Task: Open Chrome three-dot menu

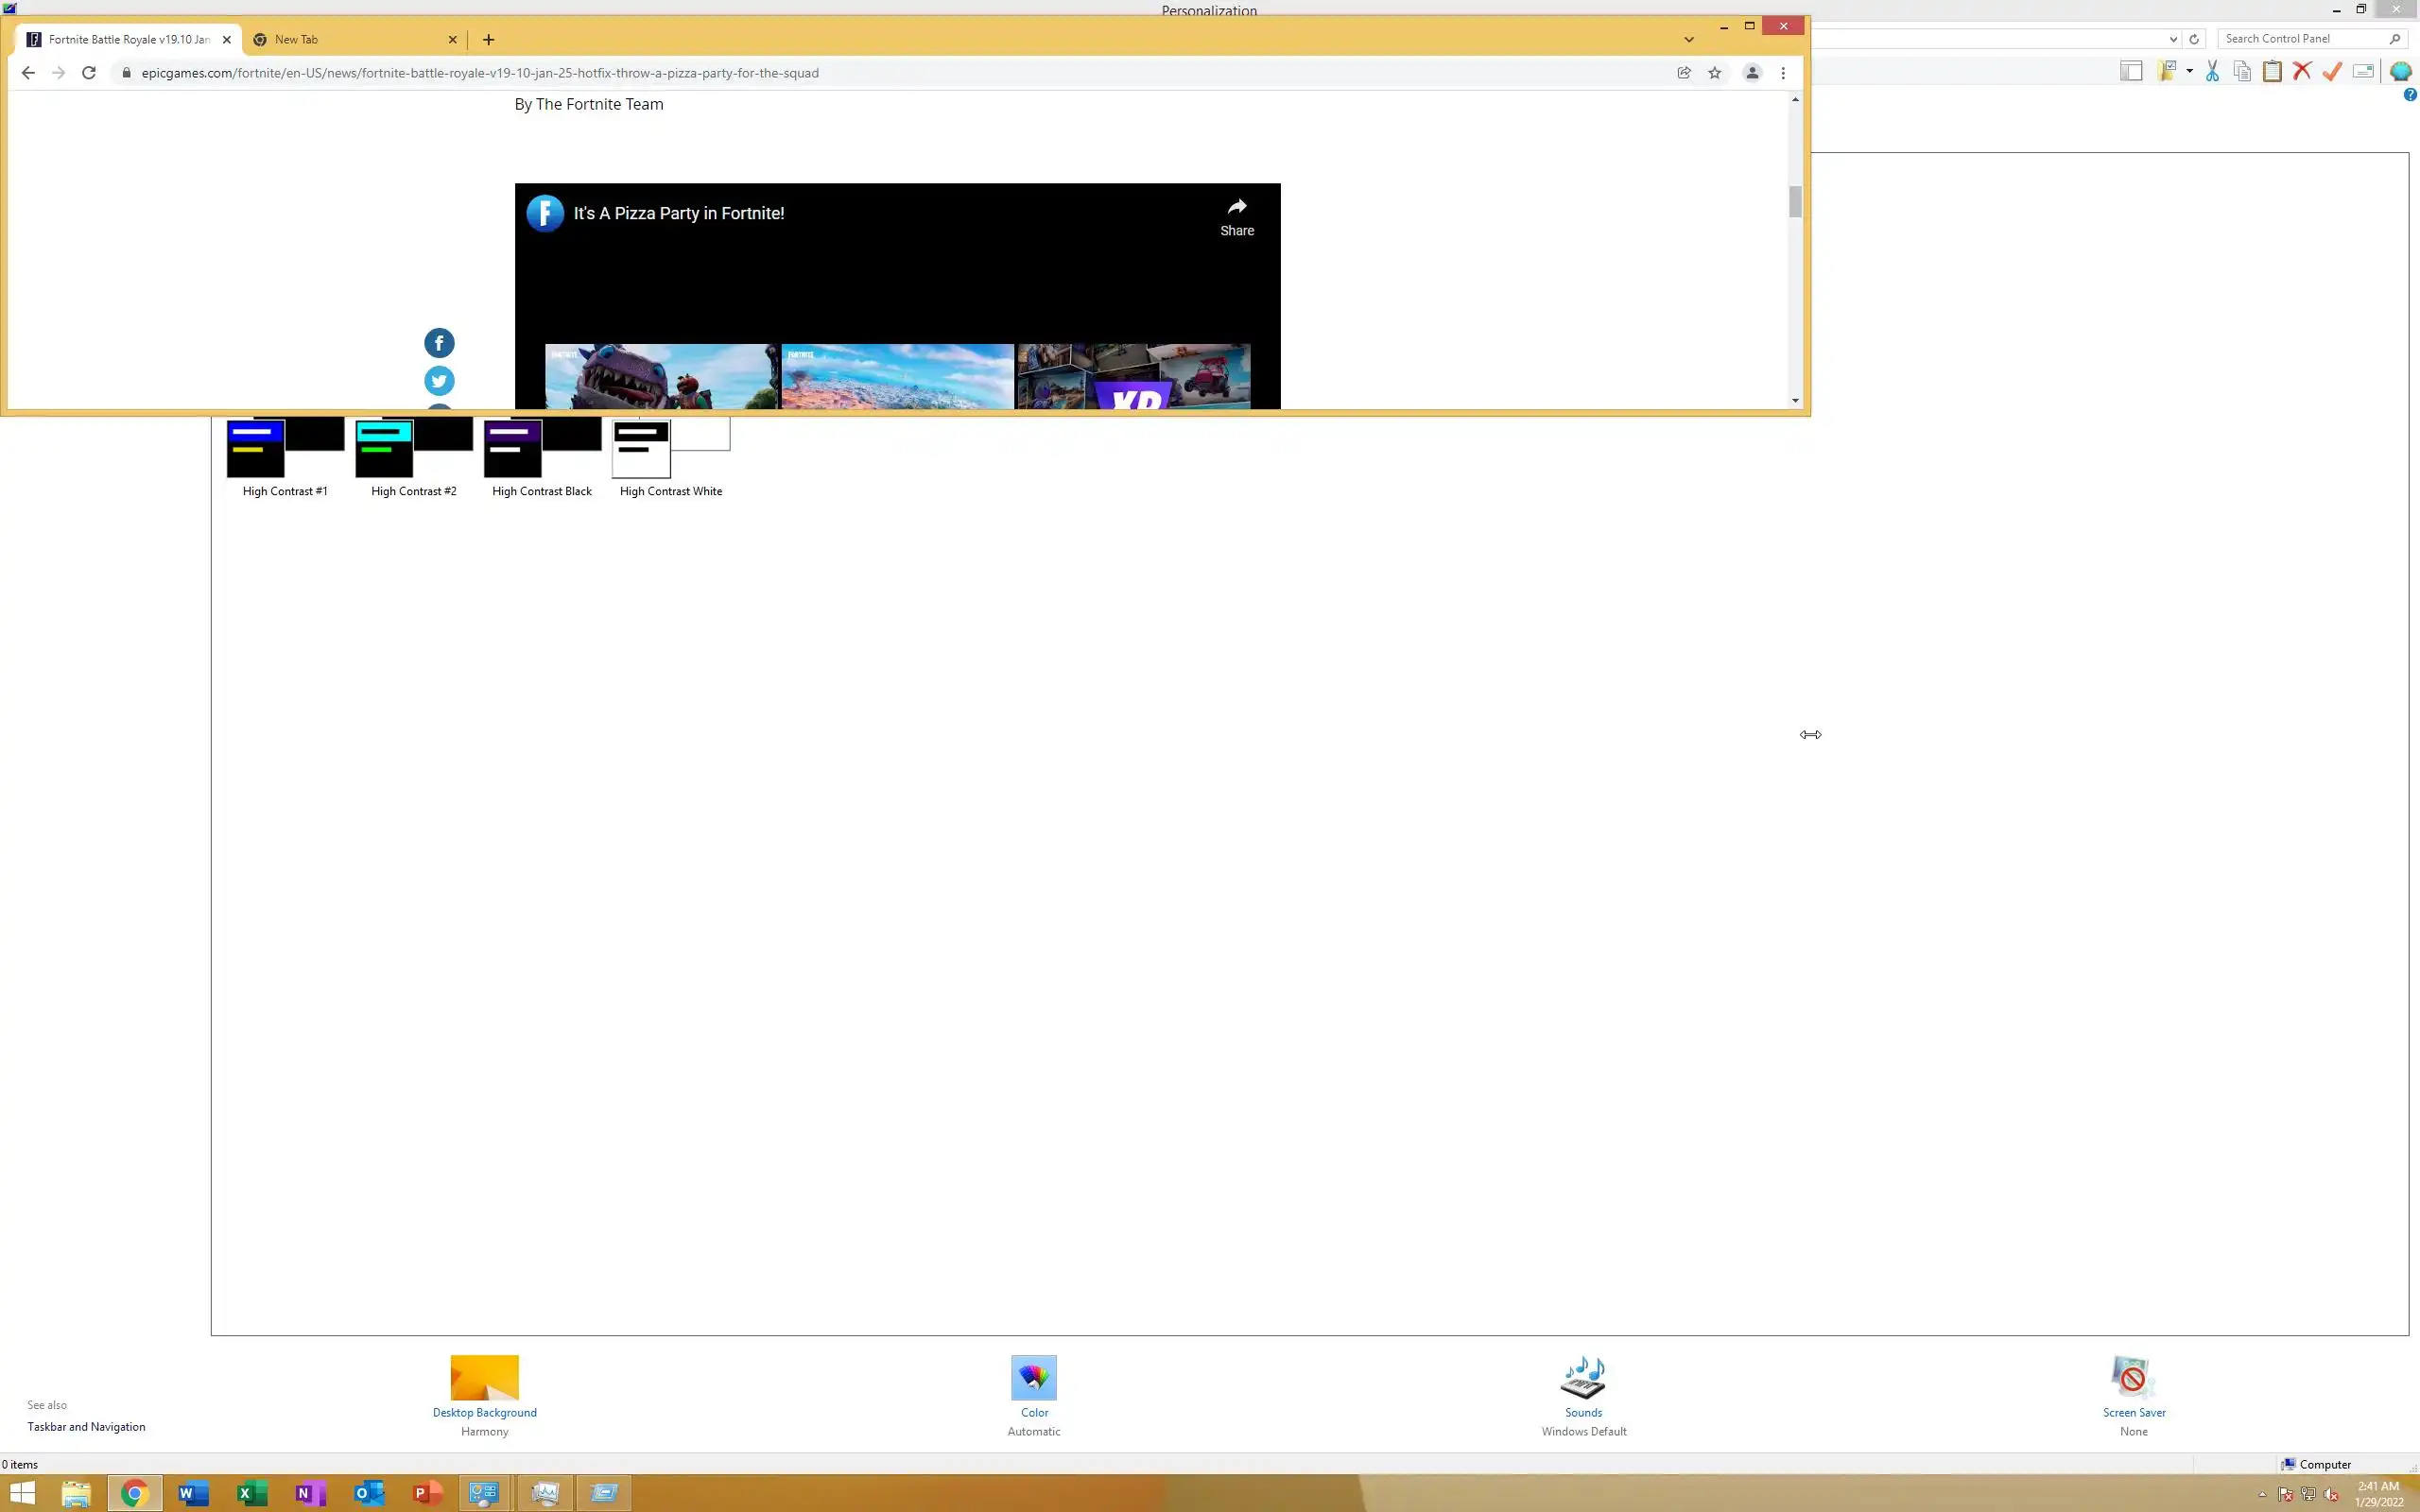Action: pyautogui.click(x=1783, y=73)
